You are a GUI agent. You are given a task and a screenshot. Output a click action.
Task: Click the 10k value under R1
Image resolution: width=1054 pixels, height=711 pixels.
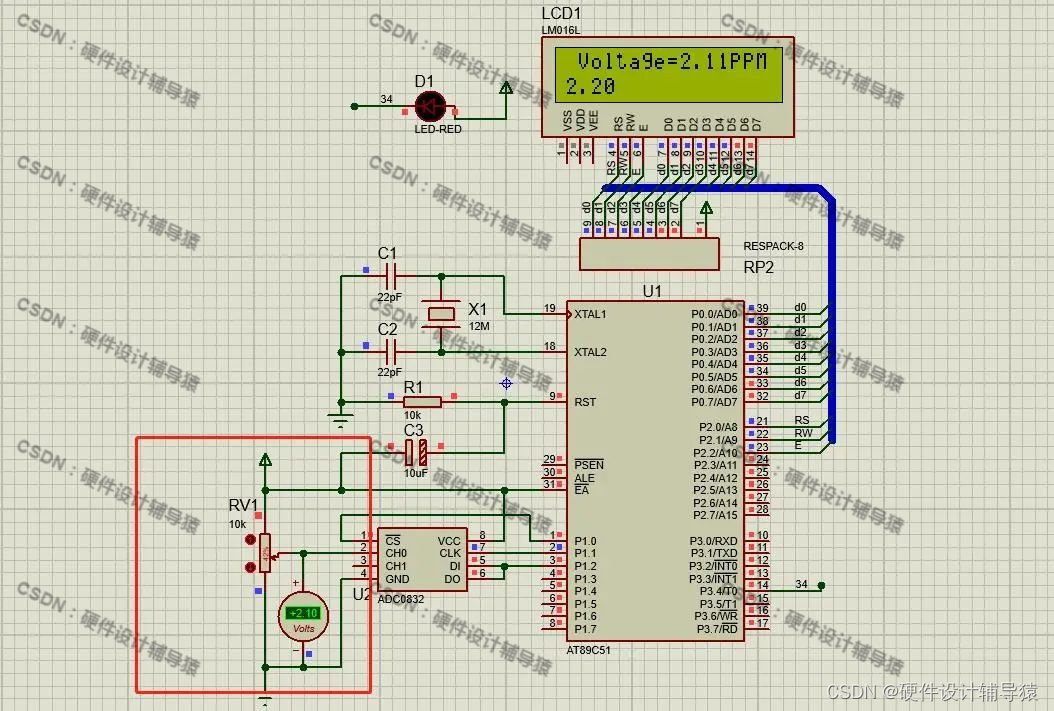[x=413, y=415]
